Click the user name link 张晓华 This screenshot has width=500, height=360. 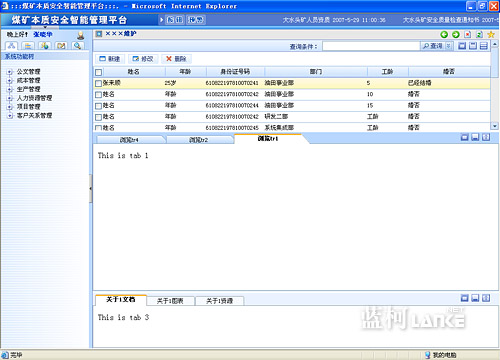click(43, 34)
